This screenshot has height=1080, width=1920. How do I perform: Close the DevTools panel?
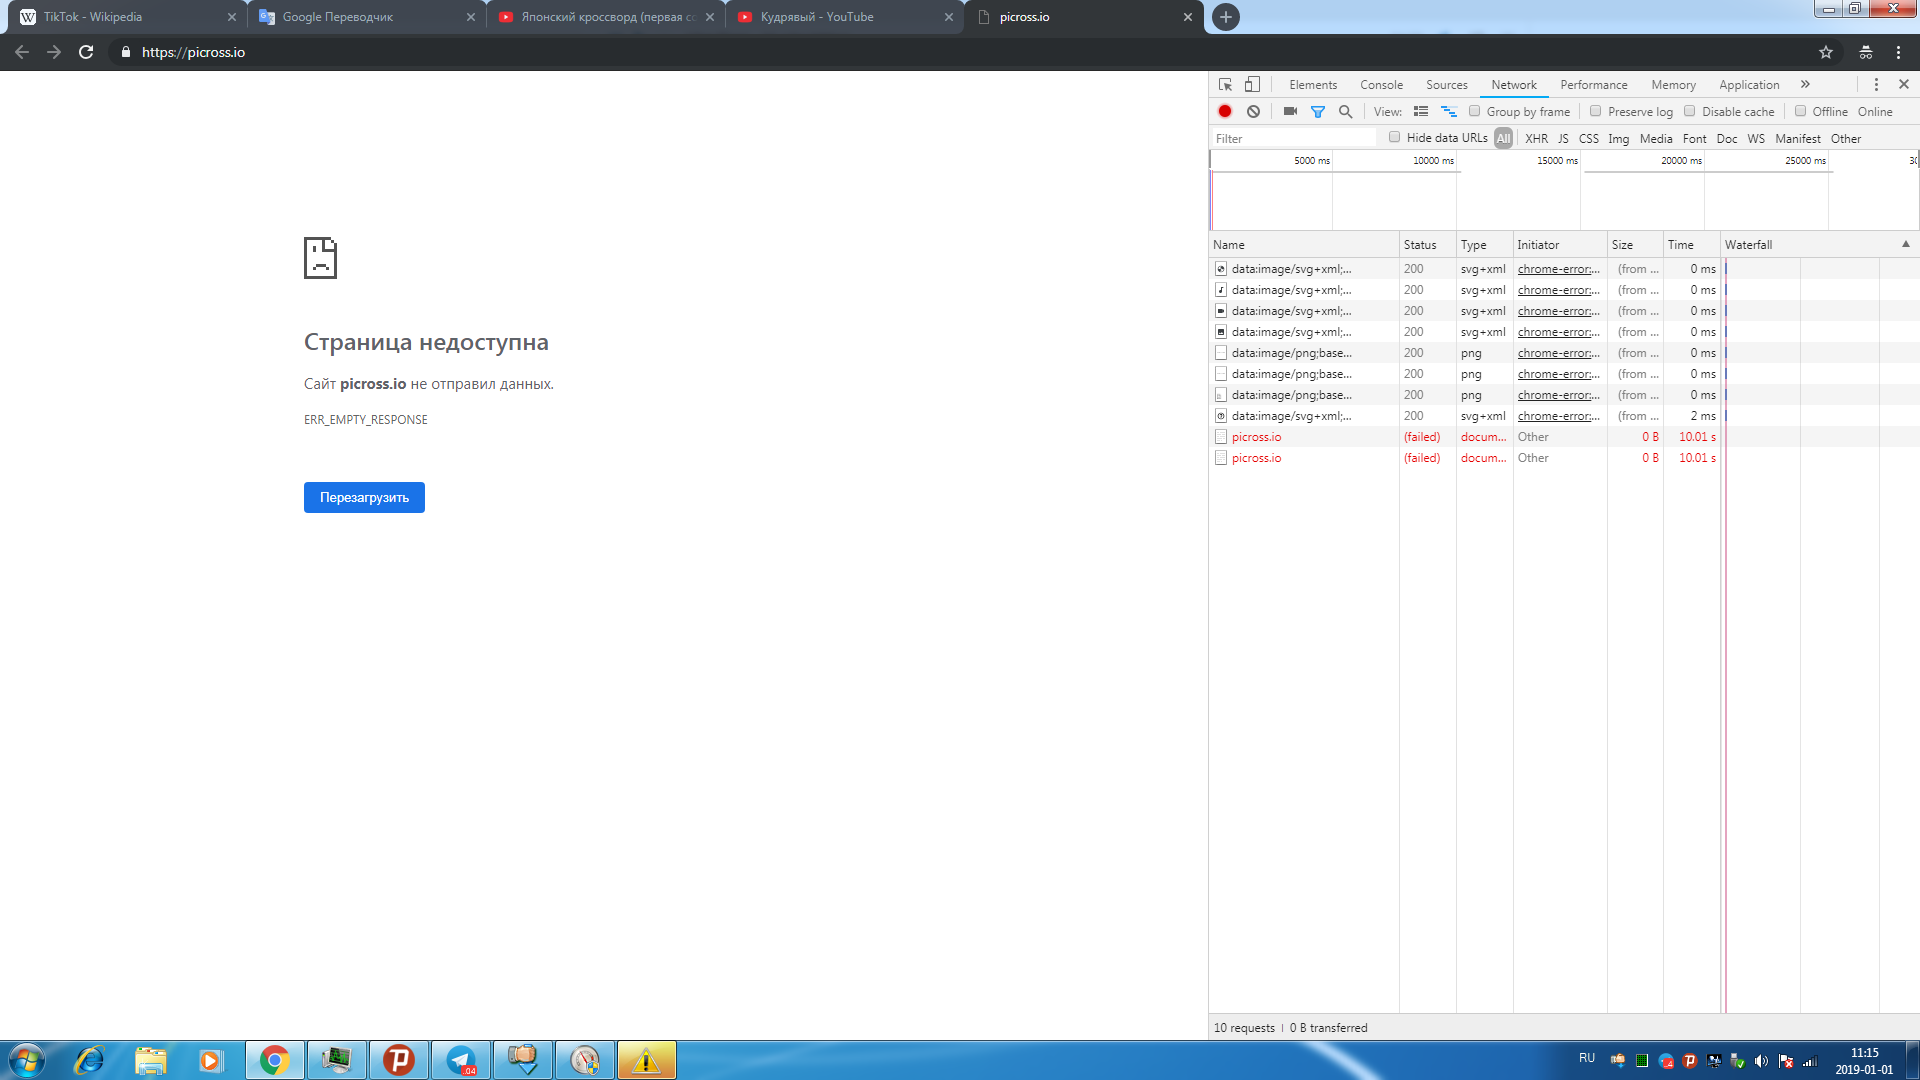pos(1904,85)
